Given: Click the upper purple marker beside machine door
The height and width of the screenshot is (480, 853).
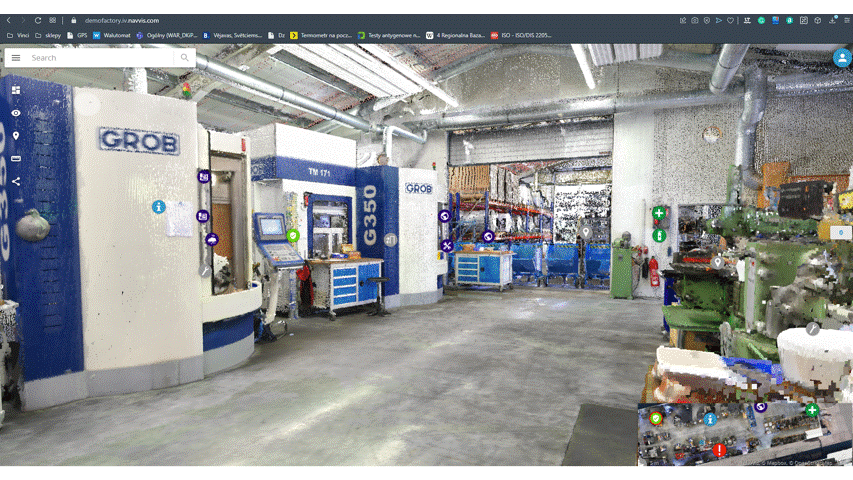Looking at the screenshot, I should 203,176.
